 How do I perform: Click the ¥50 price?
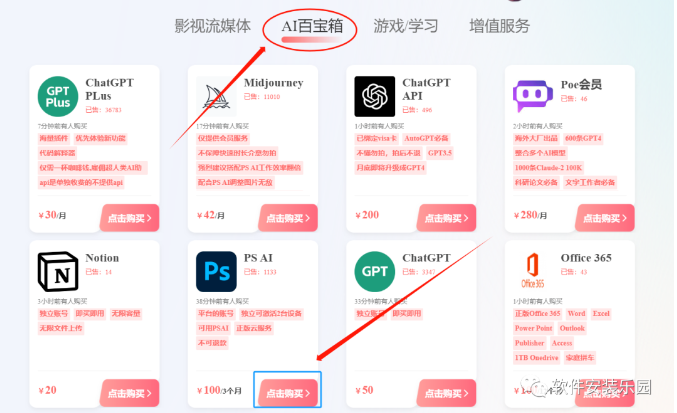coord(364,390)
